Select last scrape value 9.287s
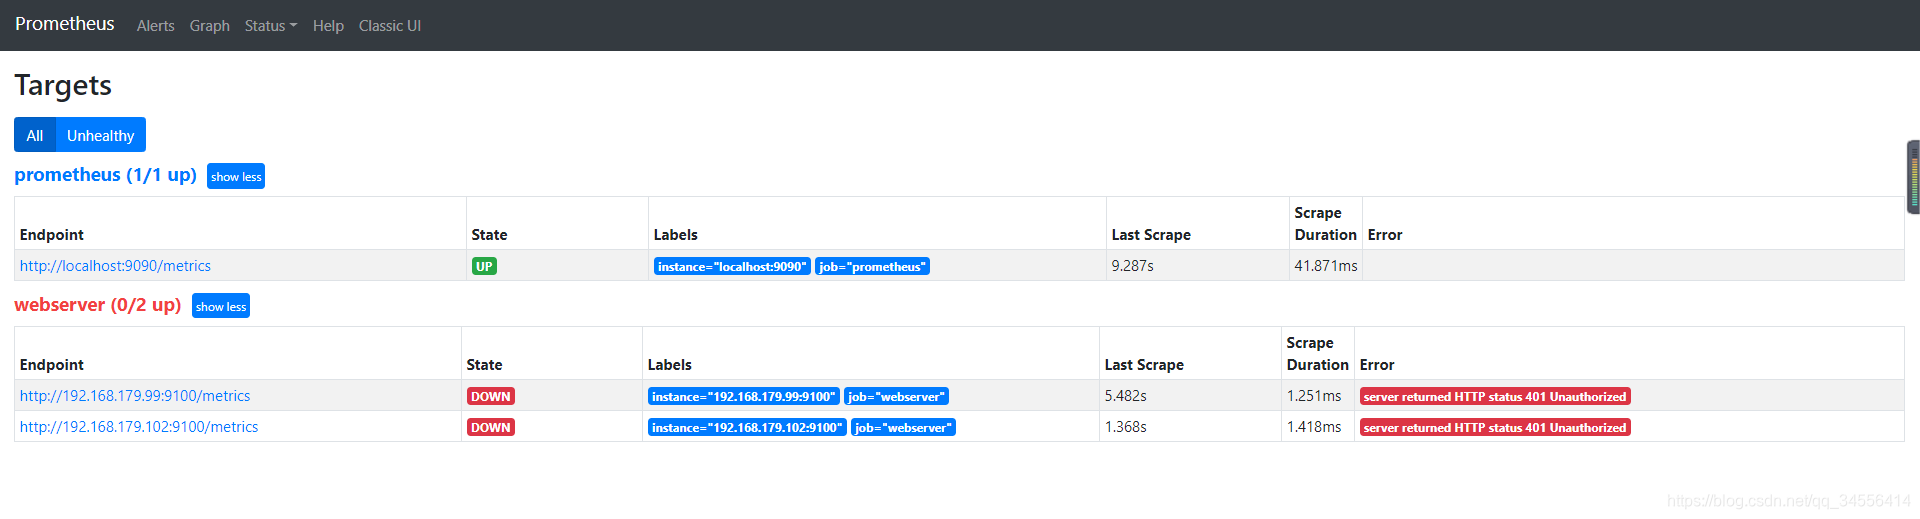Viewport: 1920px width, 519px height. tap(1133, 266)
